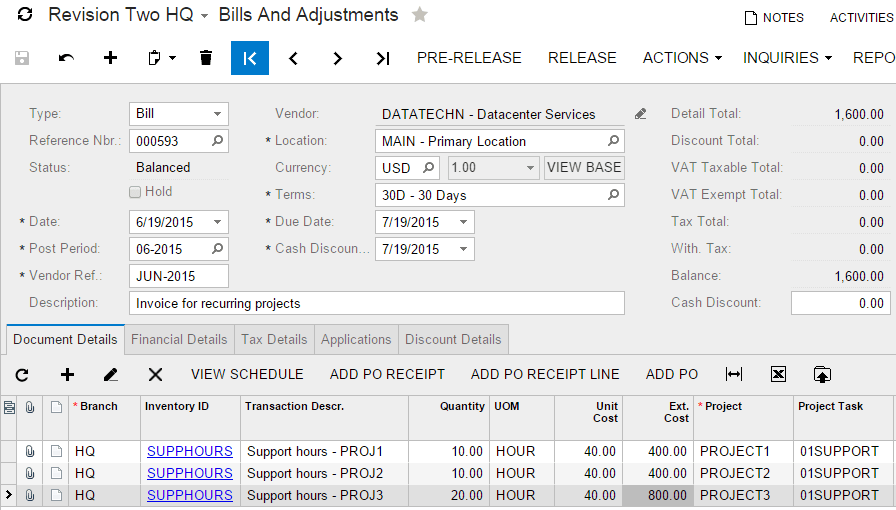
Task: Open the Tax Details tab
Action: [x=274, y=340]
